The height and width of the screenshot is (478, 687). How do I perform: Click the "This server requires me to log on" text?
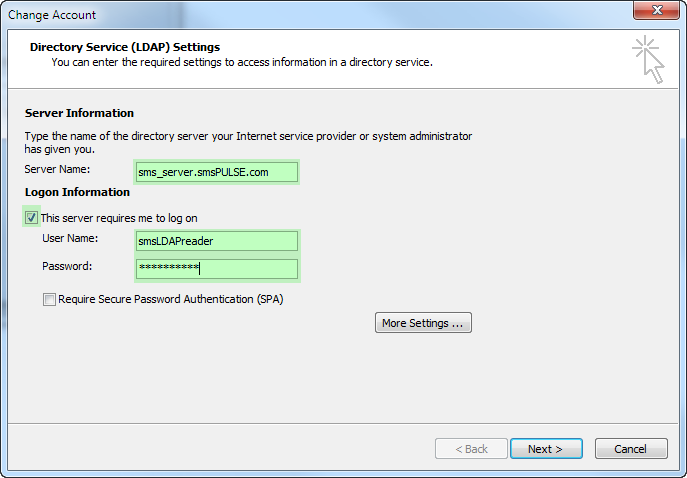coord(119,218)
